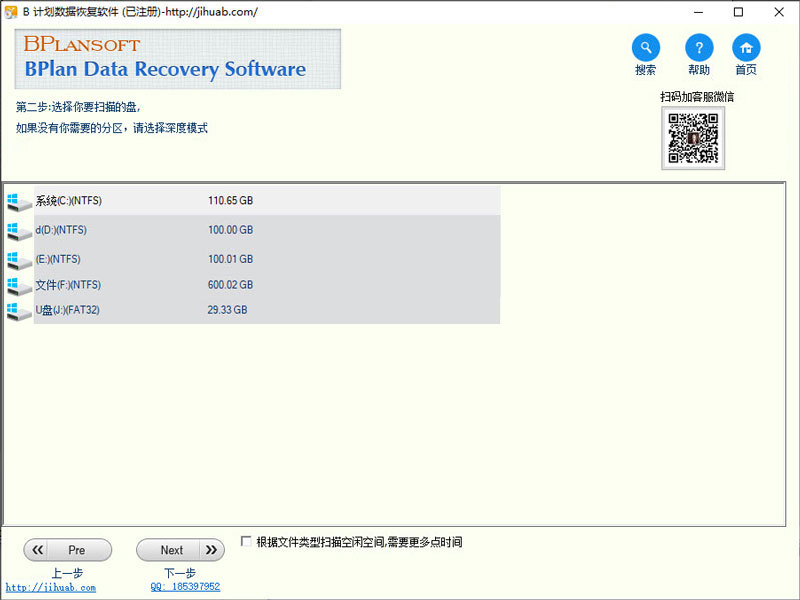Viewport: 800px width, 600px height.
Task: Enable scan free space by file type checkbox
Action: pos(246,541)
